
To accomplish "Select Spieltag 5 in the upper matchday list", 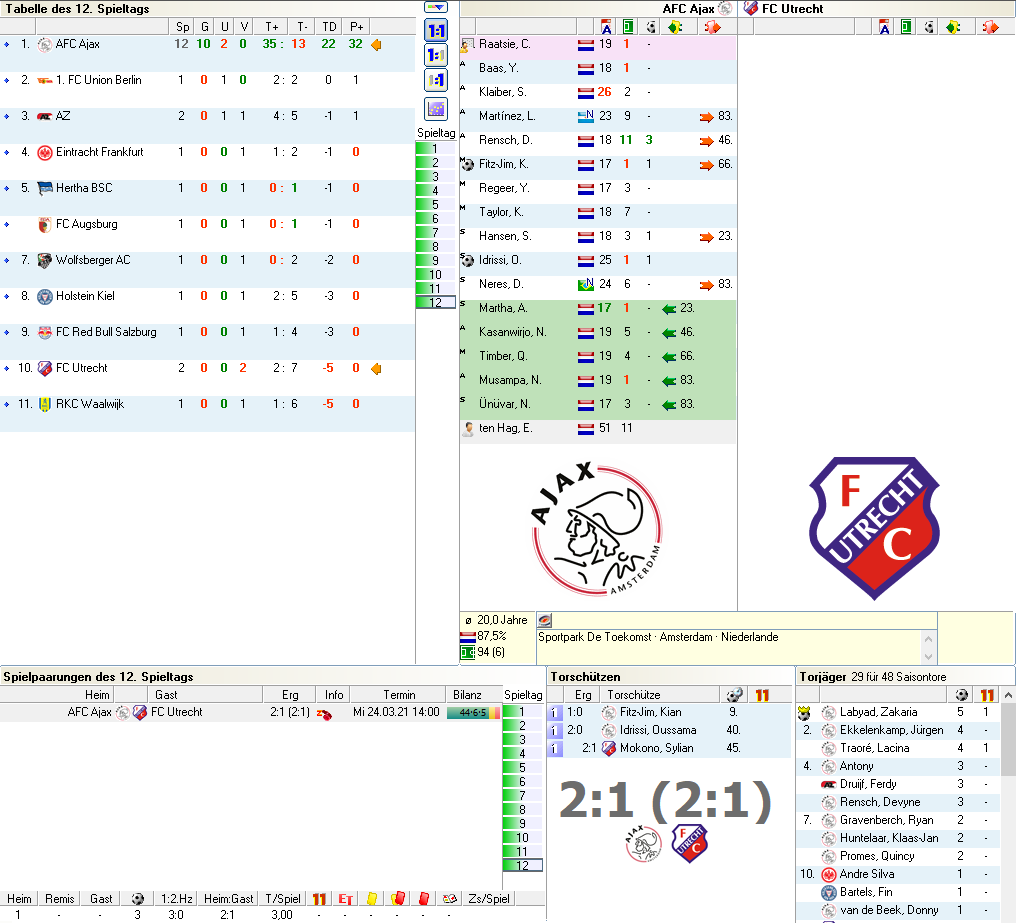I will pyautogui.click(x=435, y=204).
